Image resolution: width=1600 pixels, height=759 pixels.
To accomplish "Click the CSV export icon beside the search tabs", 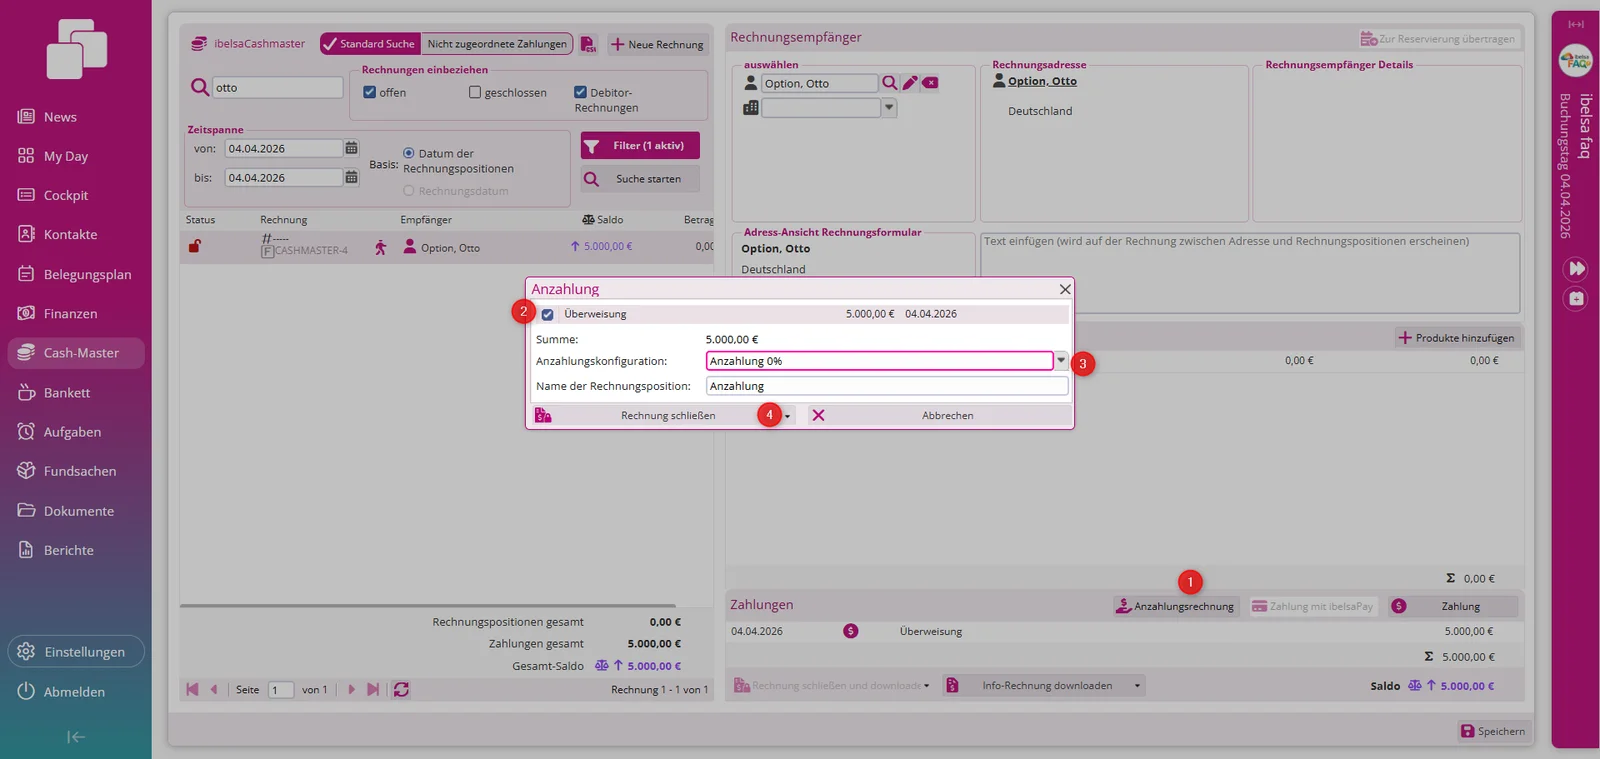I will 588,44.
